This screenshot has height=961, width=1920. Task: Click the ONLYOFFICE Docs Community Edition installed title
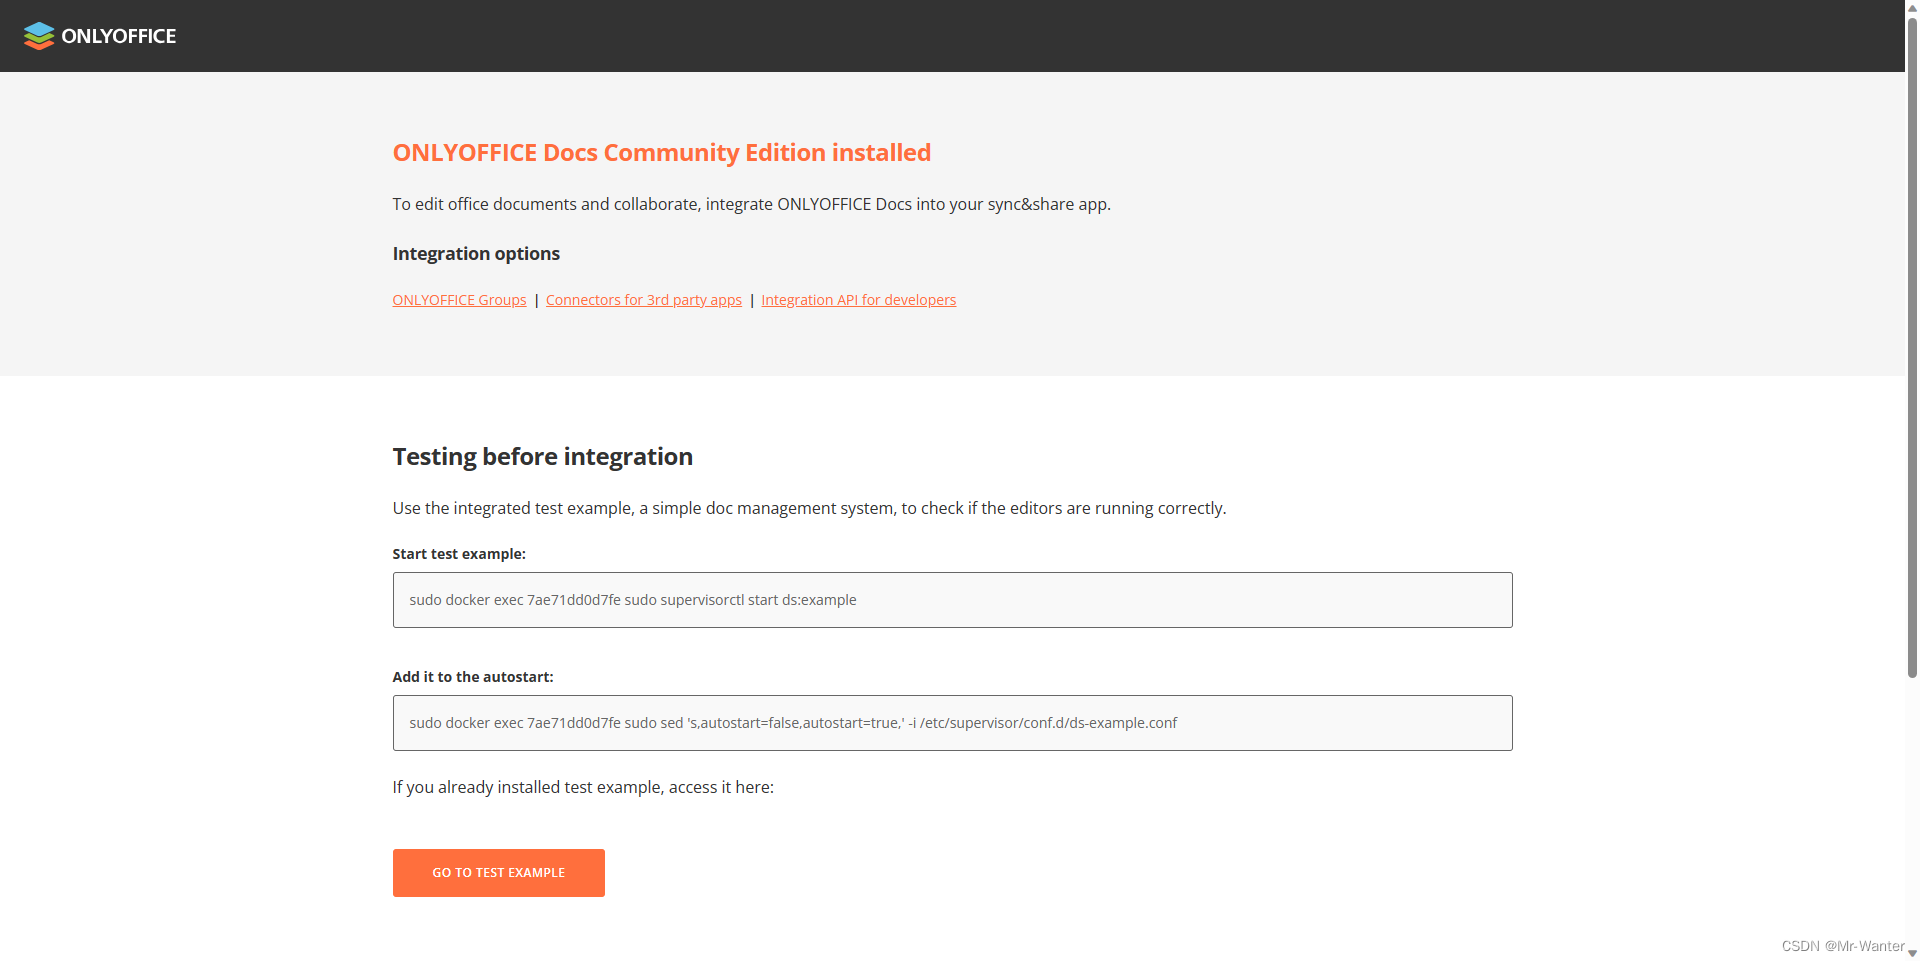pyautogui.click(x=661, y=152)
